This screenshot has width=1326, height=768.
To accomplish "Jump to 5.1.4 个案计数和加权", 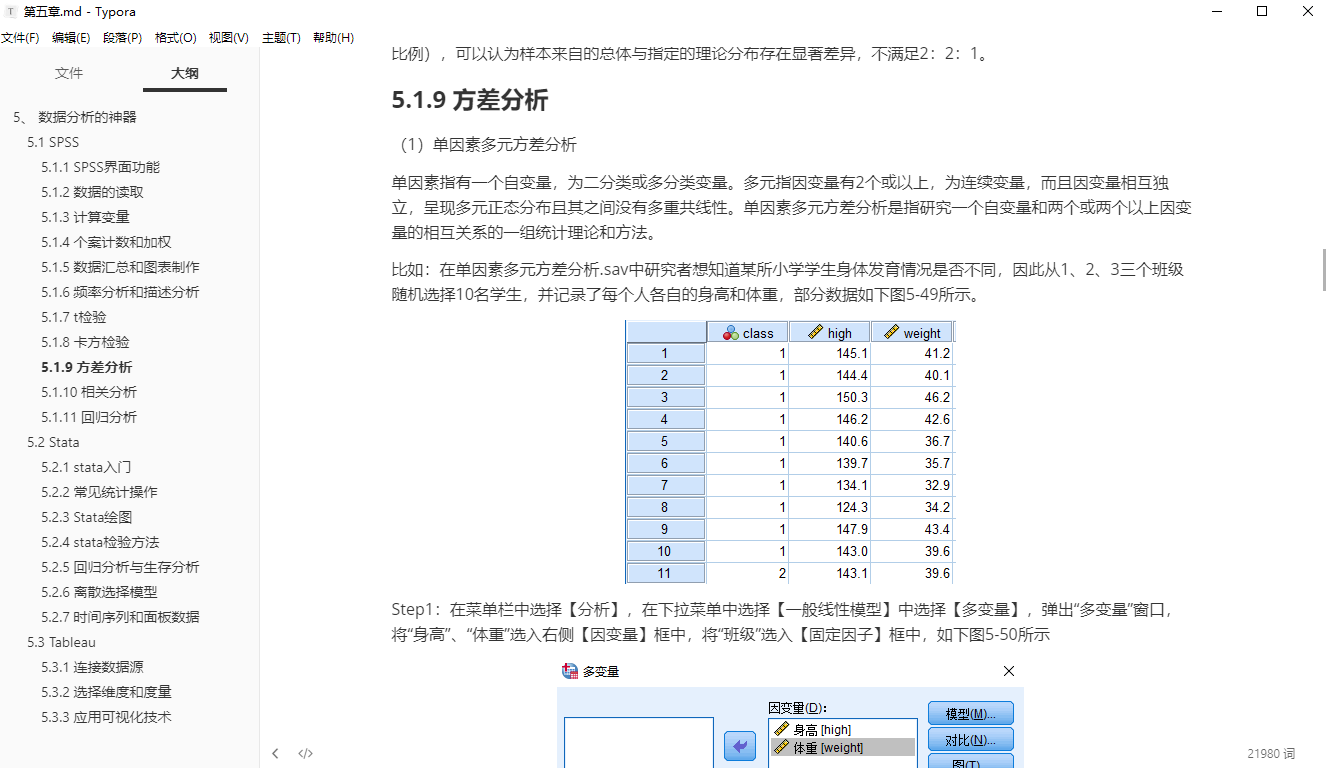I will click(x=107, y=242).
